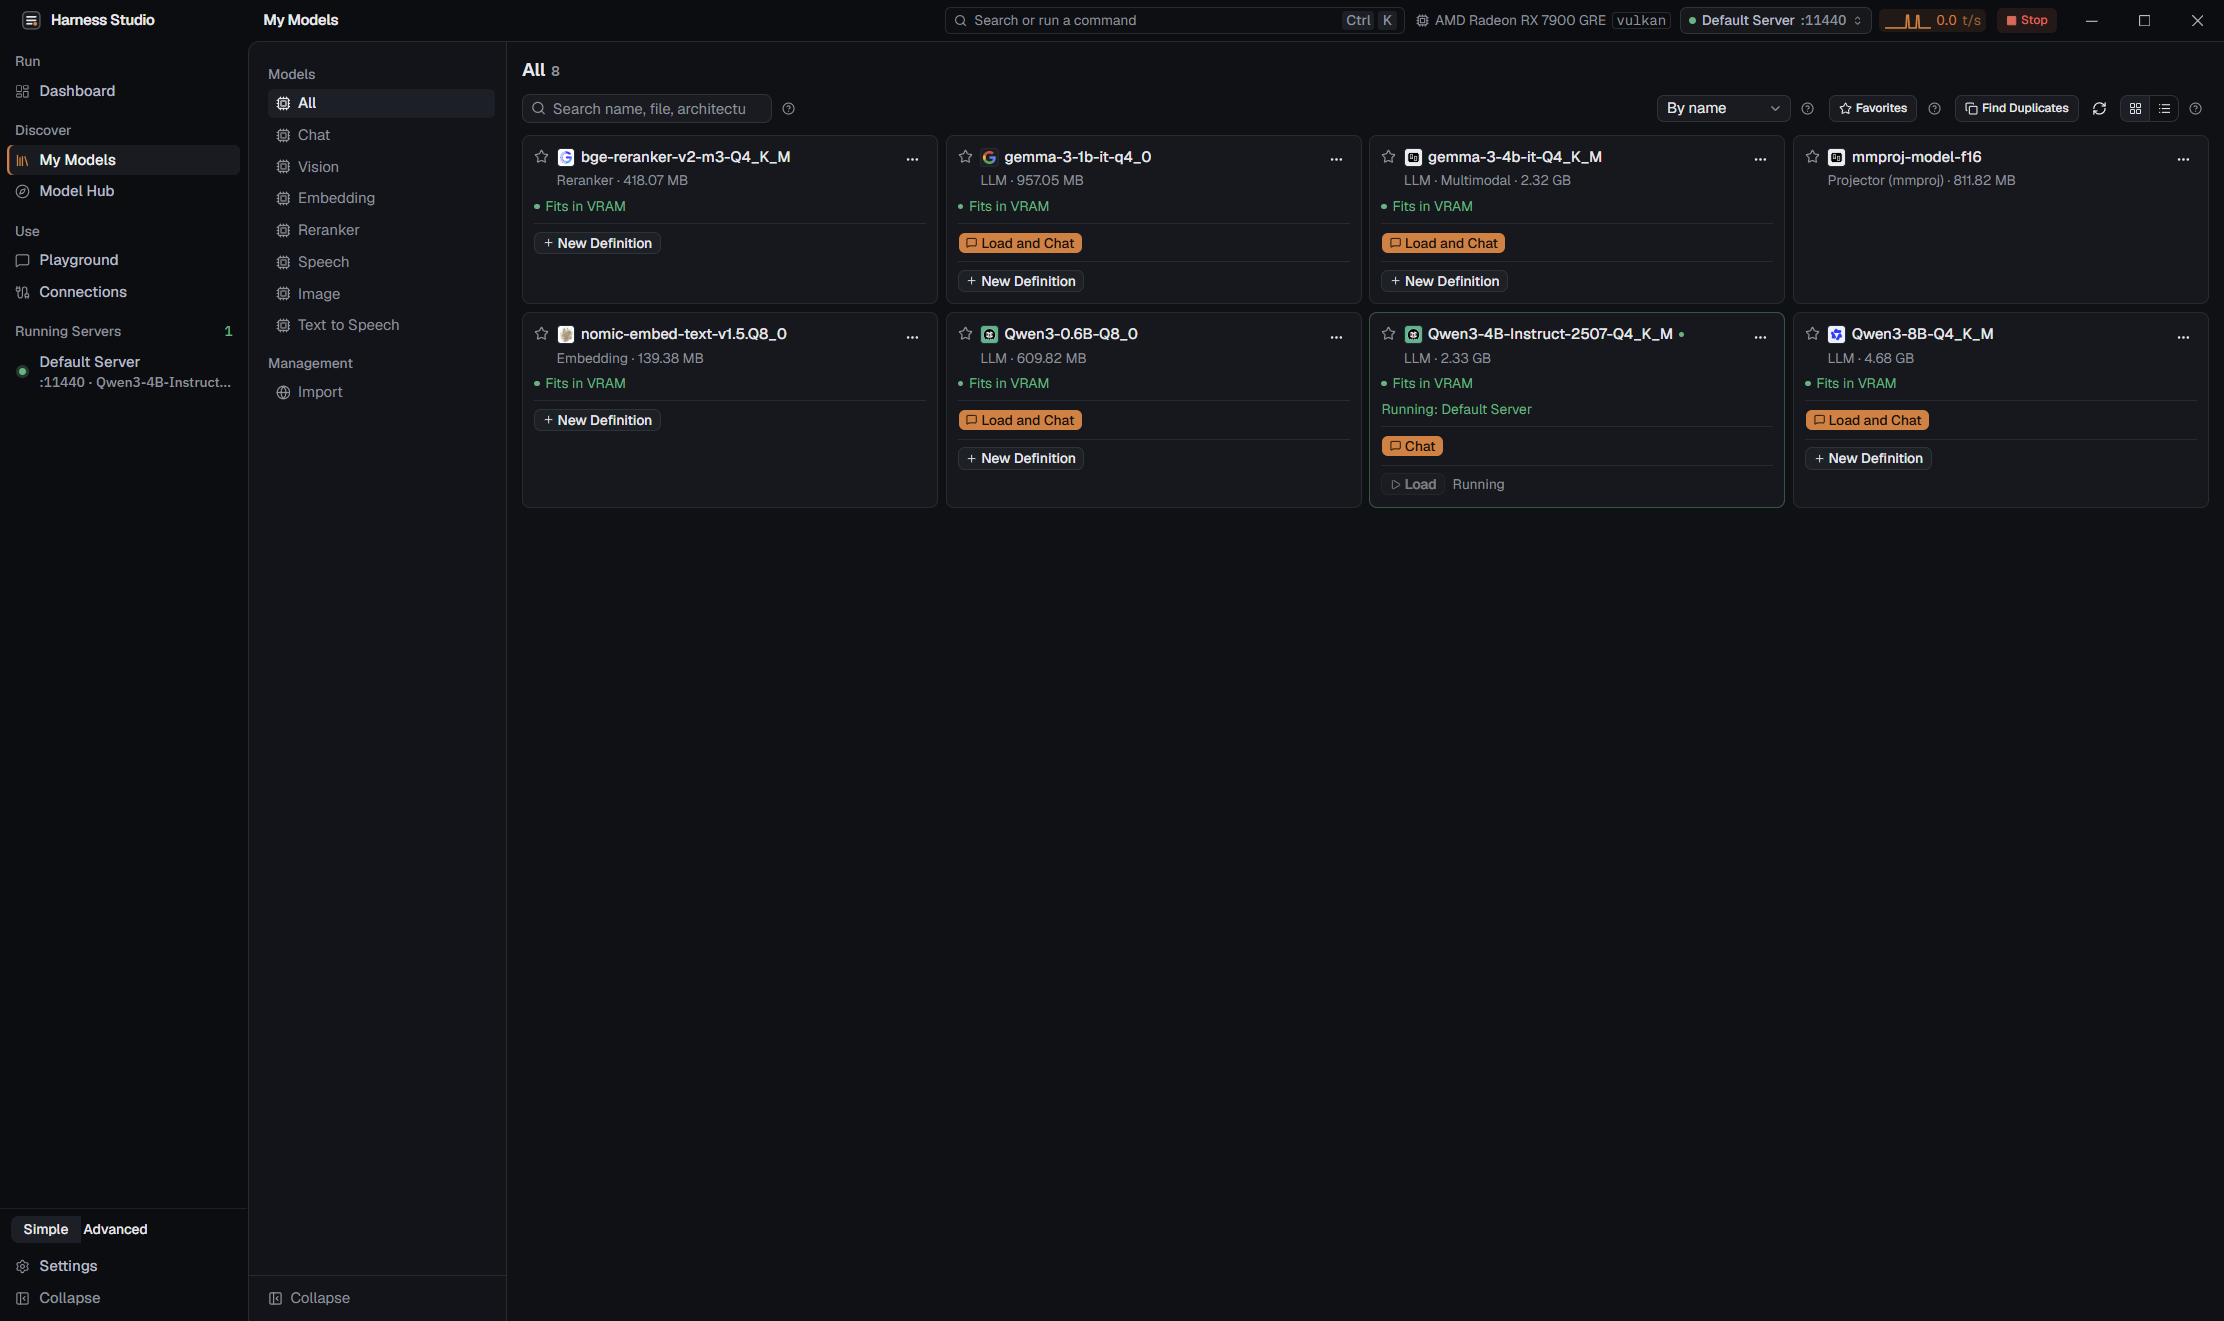The height and width of the screenshot is (1321, 2224).
Task: Open help icon next to search field
Action: pos(788,108)
